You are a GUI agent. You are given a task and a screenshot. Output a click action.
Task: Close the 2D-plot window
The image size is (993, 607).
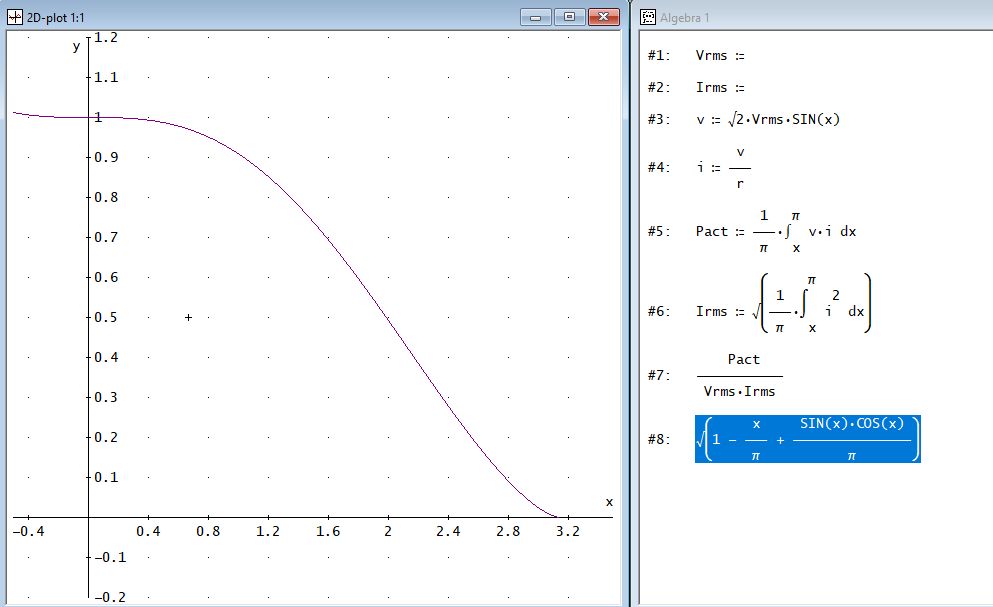click(x=604, y=17)
